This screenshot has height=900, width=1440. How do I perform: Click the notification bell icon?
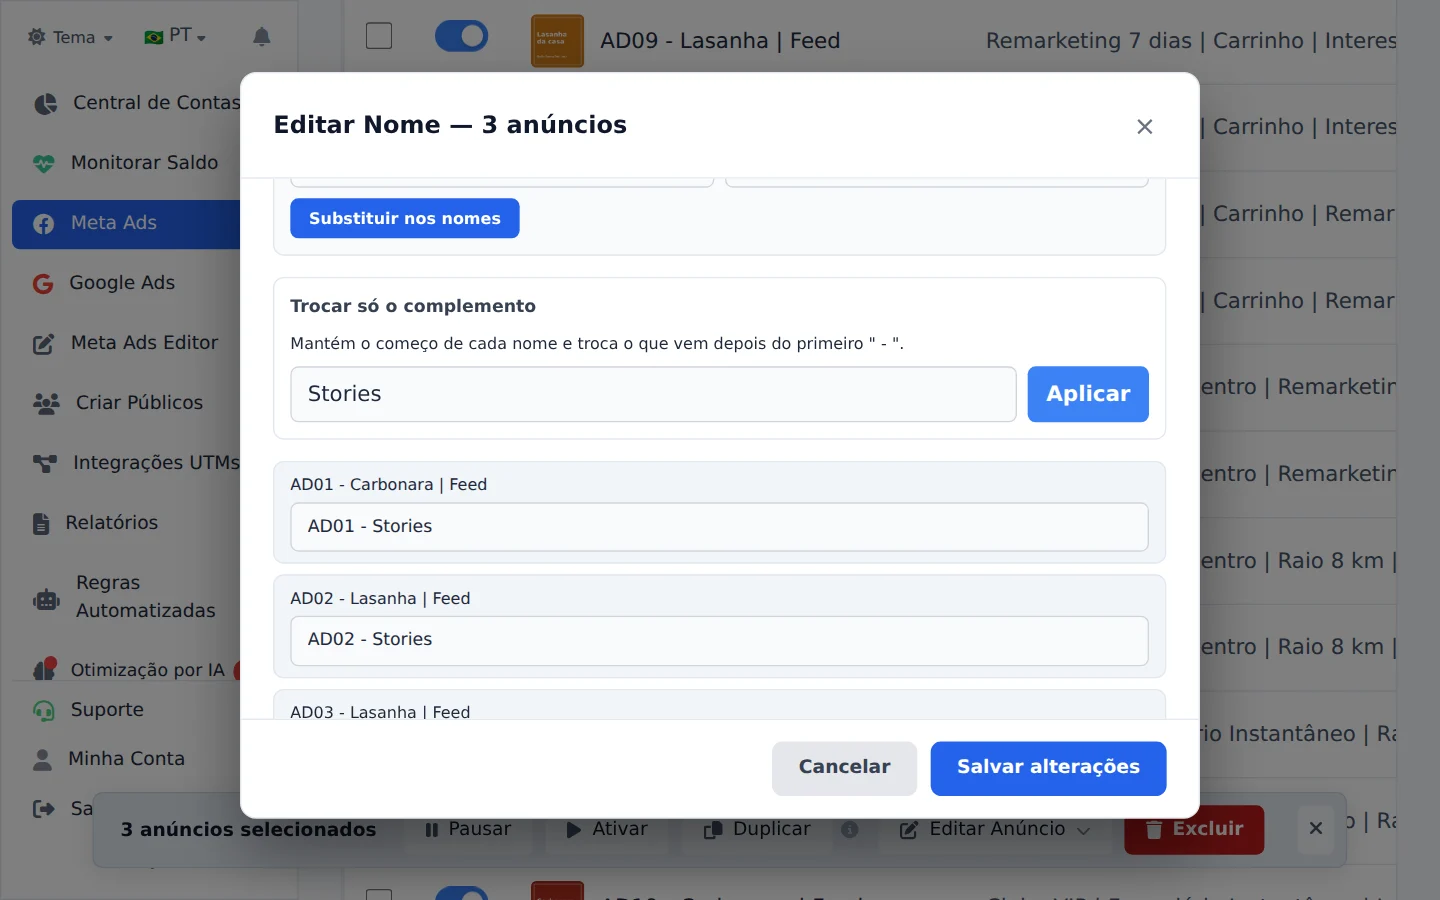click(261, 37)
